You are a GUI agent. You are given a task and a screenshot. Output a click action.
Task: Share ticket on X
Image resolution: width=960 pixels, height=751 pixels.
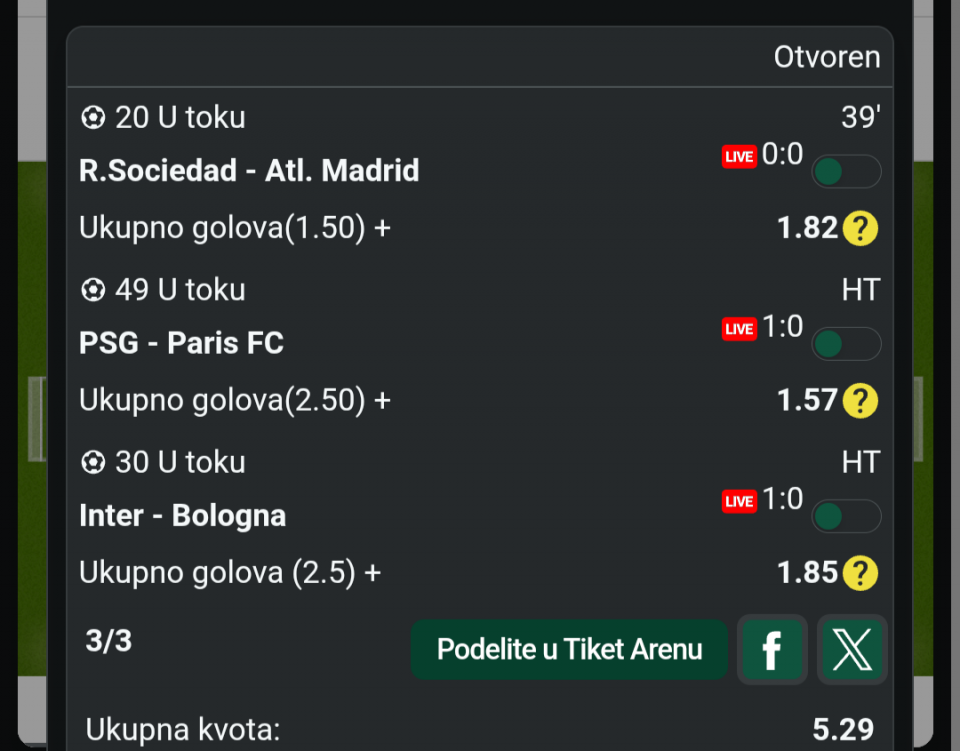(852, 650)
